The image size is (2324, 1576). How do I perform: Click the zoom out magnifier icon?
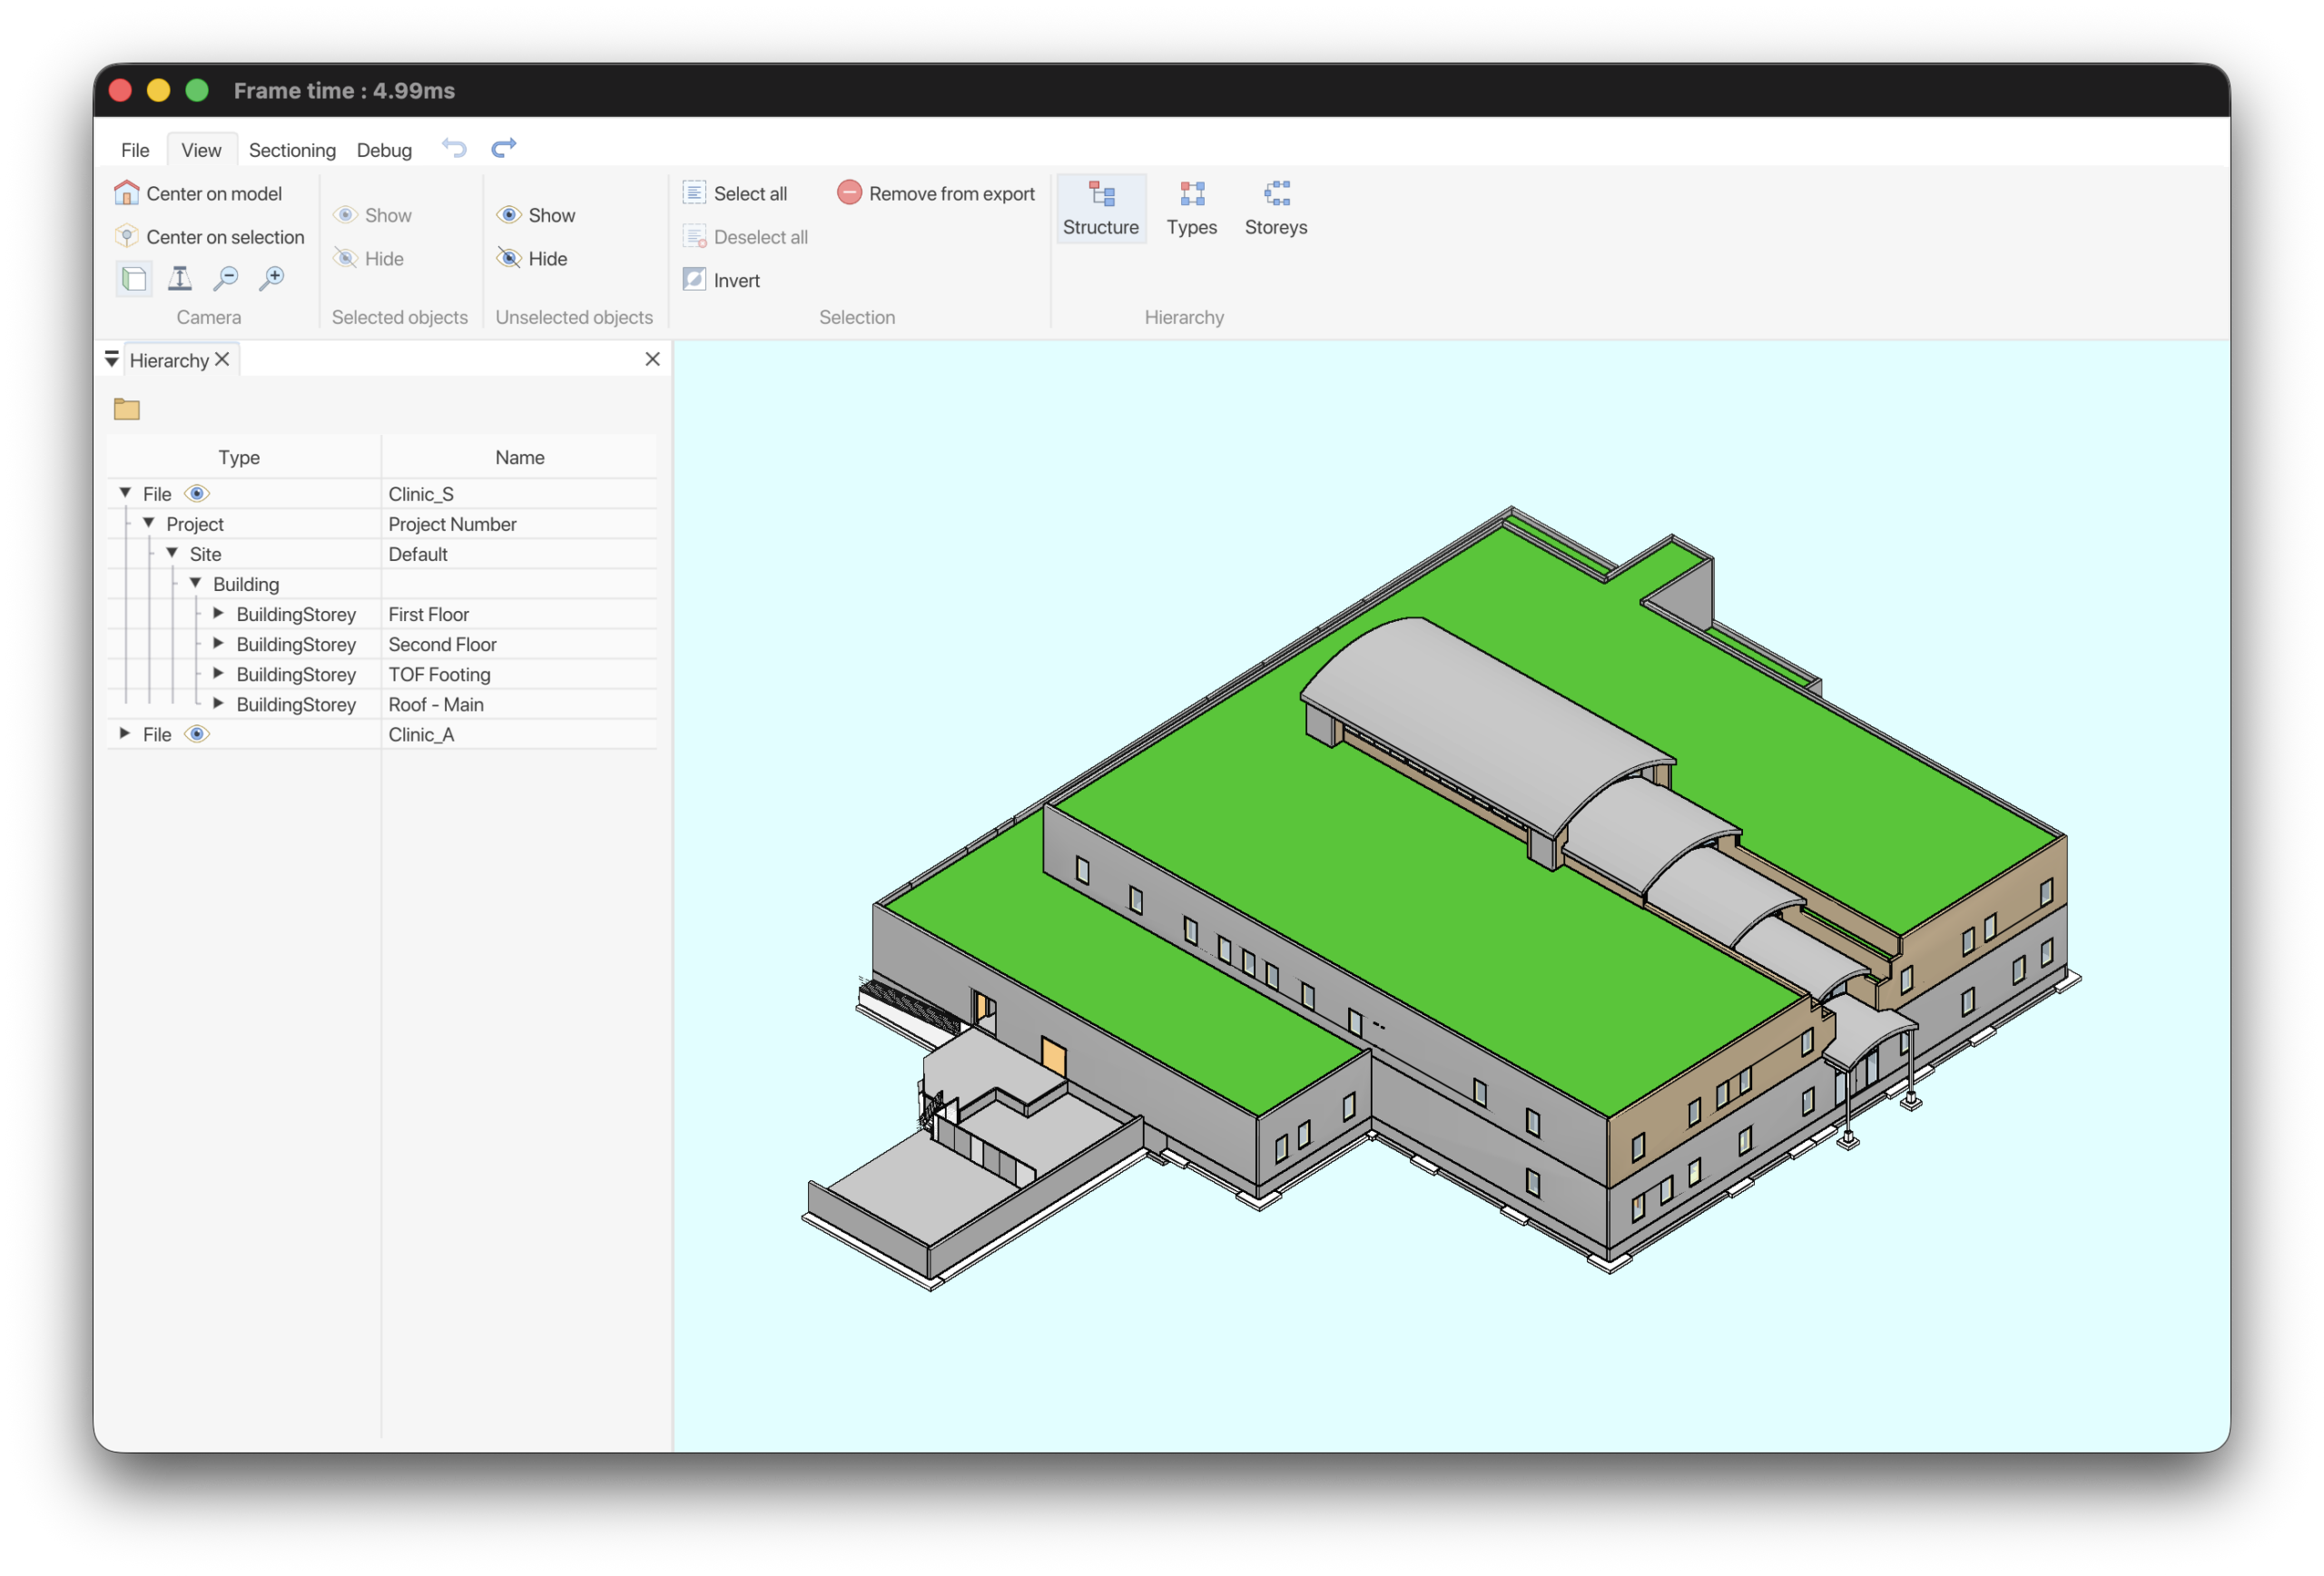point(226,279)
